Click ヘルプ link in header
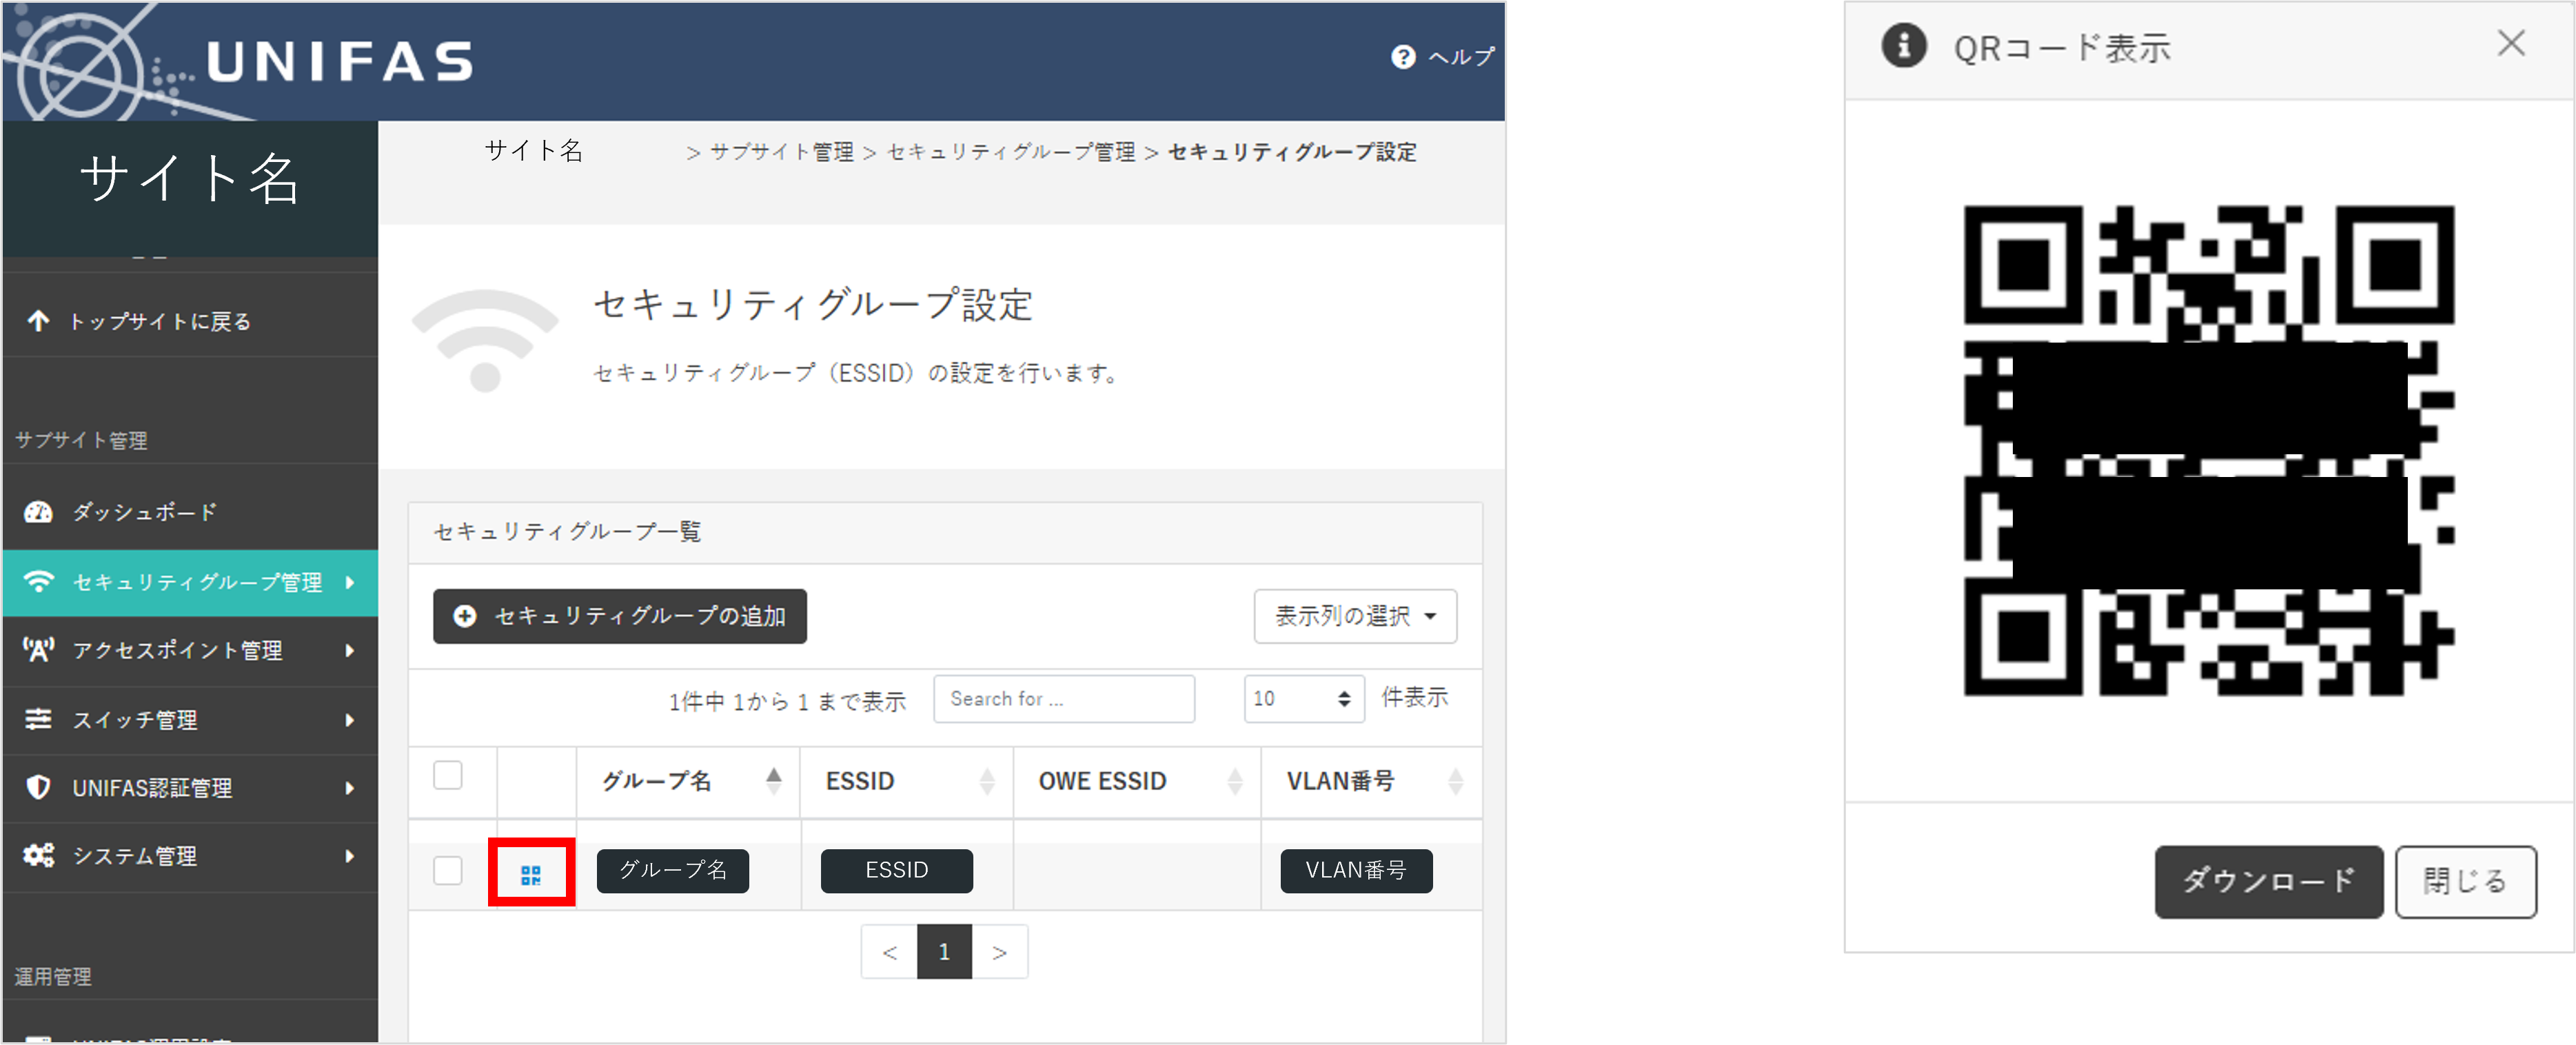This screenshot has height=1045, width=2576. click(1461, 57)
